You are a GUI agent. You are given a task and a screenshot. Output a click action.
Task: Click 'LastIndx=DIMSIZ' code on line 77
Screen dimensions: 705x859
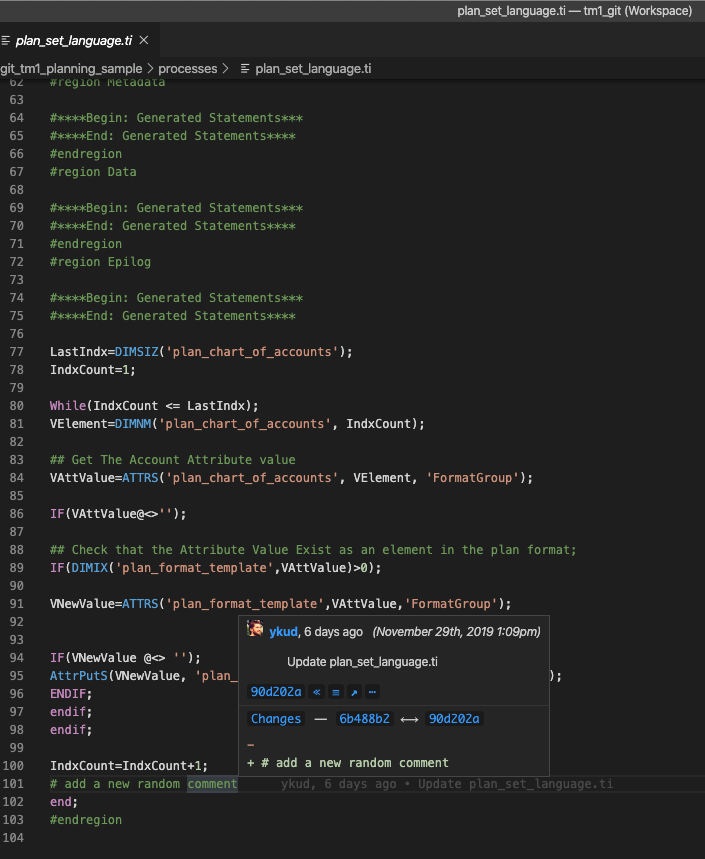(x=201, y=352)
